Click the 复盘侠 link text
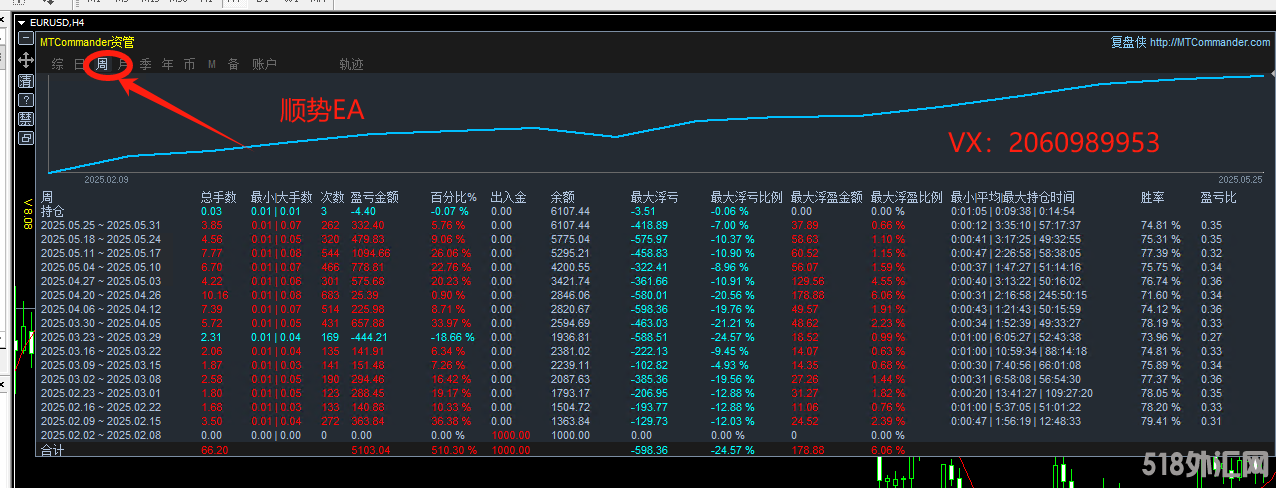The image size is (1276, 488). tap(1127, 42)
